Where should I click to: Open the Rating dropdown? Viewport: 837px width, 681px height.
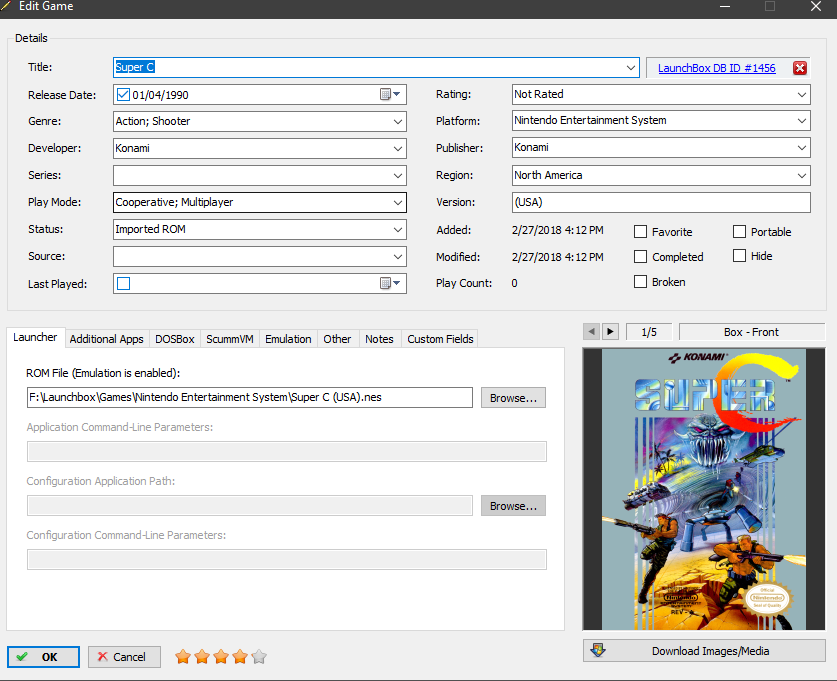pos(802,94)
